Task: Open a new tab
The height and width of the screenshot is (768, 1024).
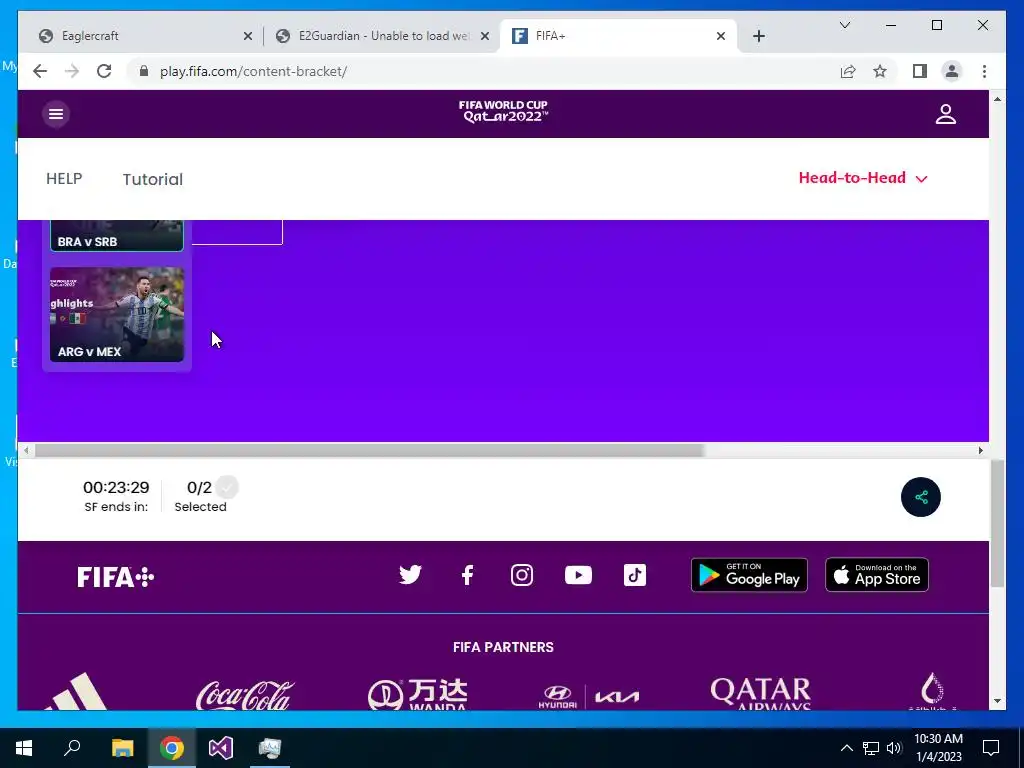Action: pyautogui.click(x=759, y=36)
